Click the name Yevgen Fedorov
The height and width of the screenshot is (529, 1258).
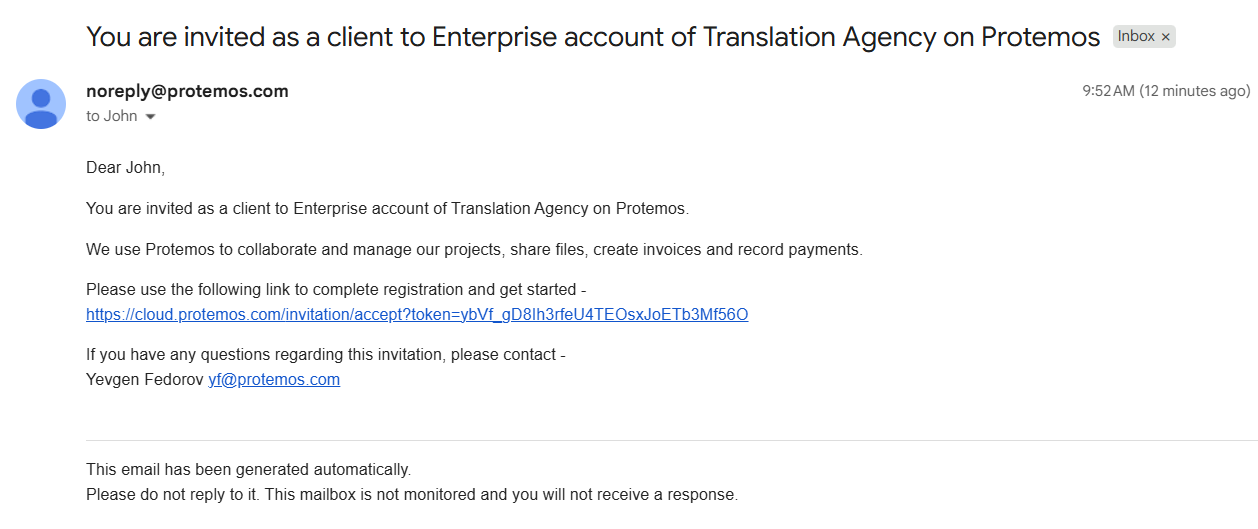point(145,380)
